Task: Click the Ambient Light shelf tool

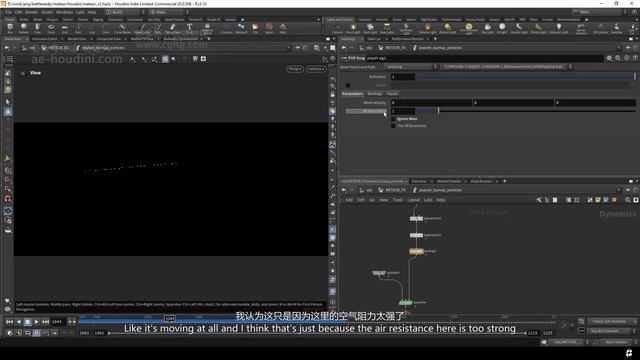Action: tap(559, 28)
